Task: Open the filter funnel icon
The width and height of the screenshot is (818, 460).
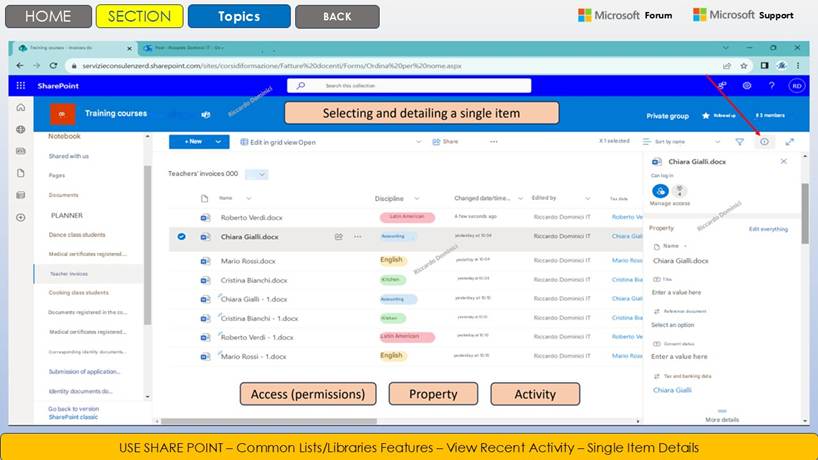Action: click(x=740, y=142)
